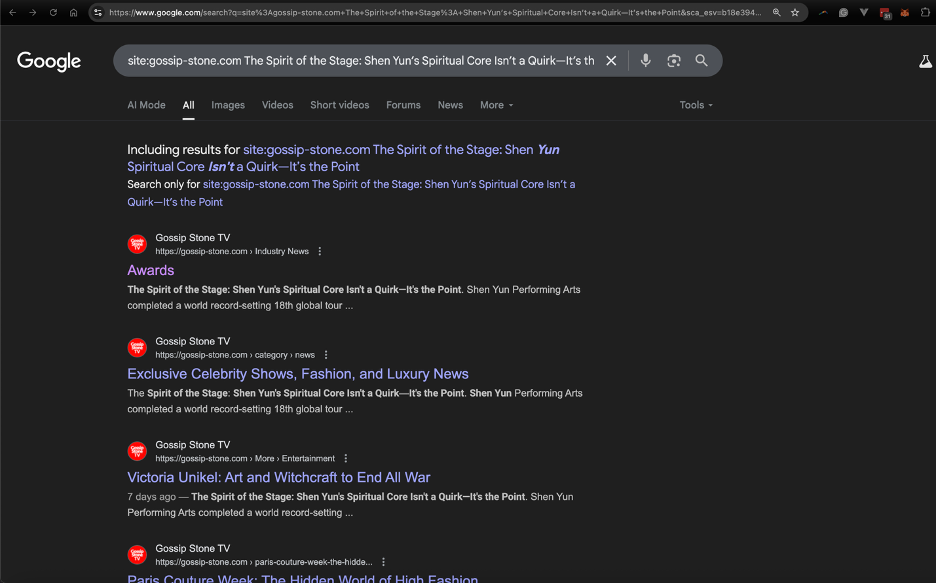936x584 pixels.
Task: Open the browser home page icon
Action: pyautogui.click(x=73, y=12)
